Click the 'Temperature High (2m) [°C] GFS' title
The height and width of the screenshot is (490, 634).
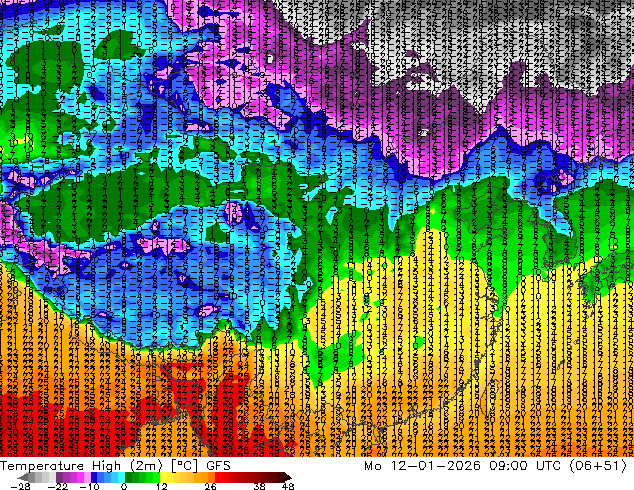(115, 466)
